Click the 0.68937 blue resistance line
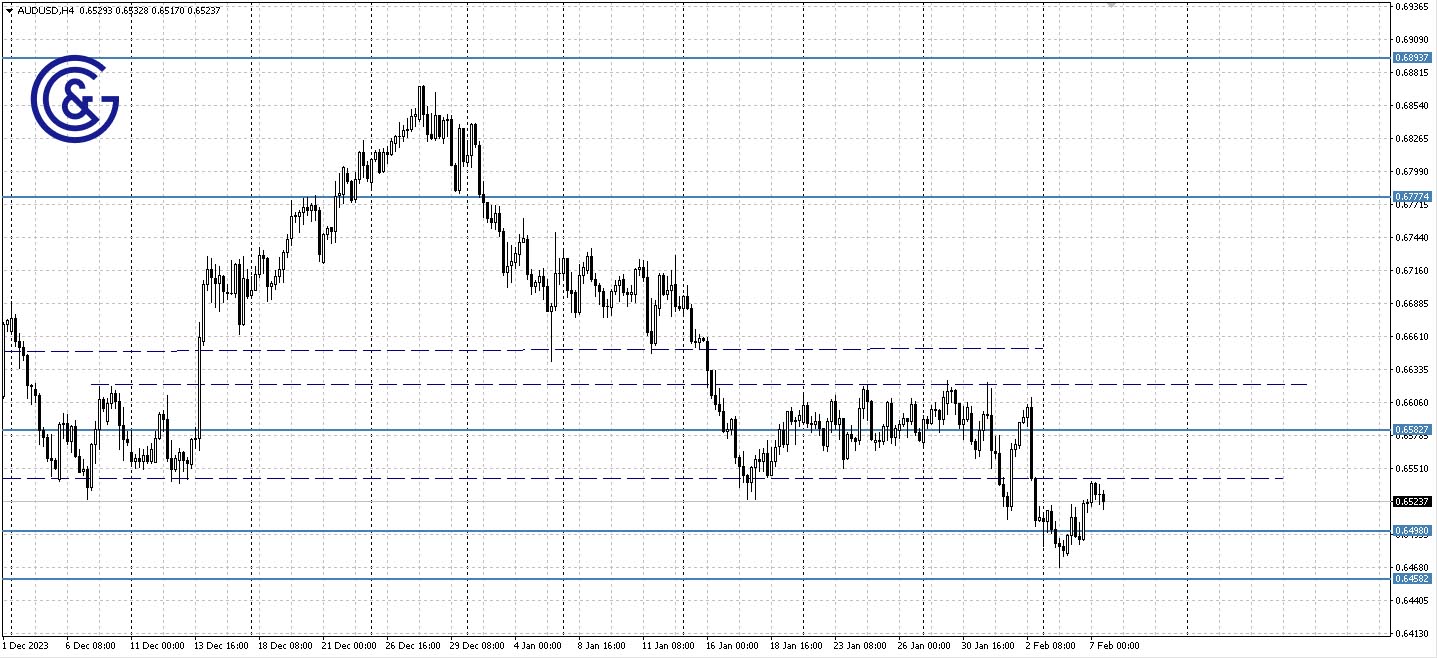The height and width of the screenshot is (658, 1437). point(700,60)
